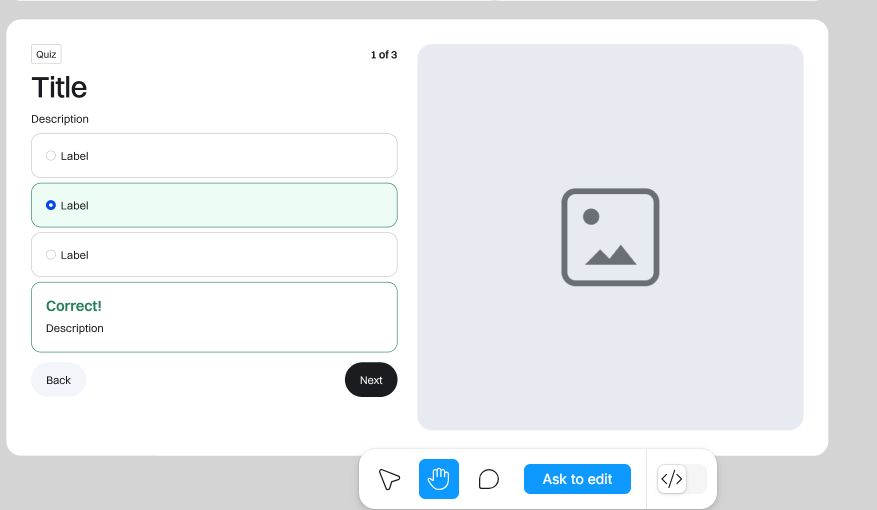877x510 pixels.
Task: Choose the comment bubble tool
Action: click(x=488, y=479)
